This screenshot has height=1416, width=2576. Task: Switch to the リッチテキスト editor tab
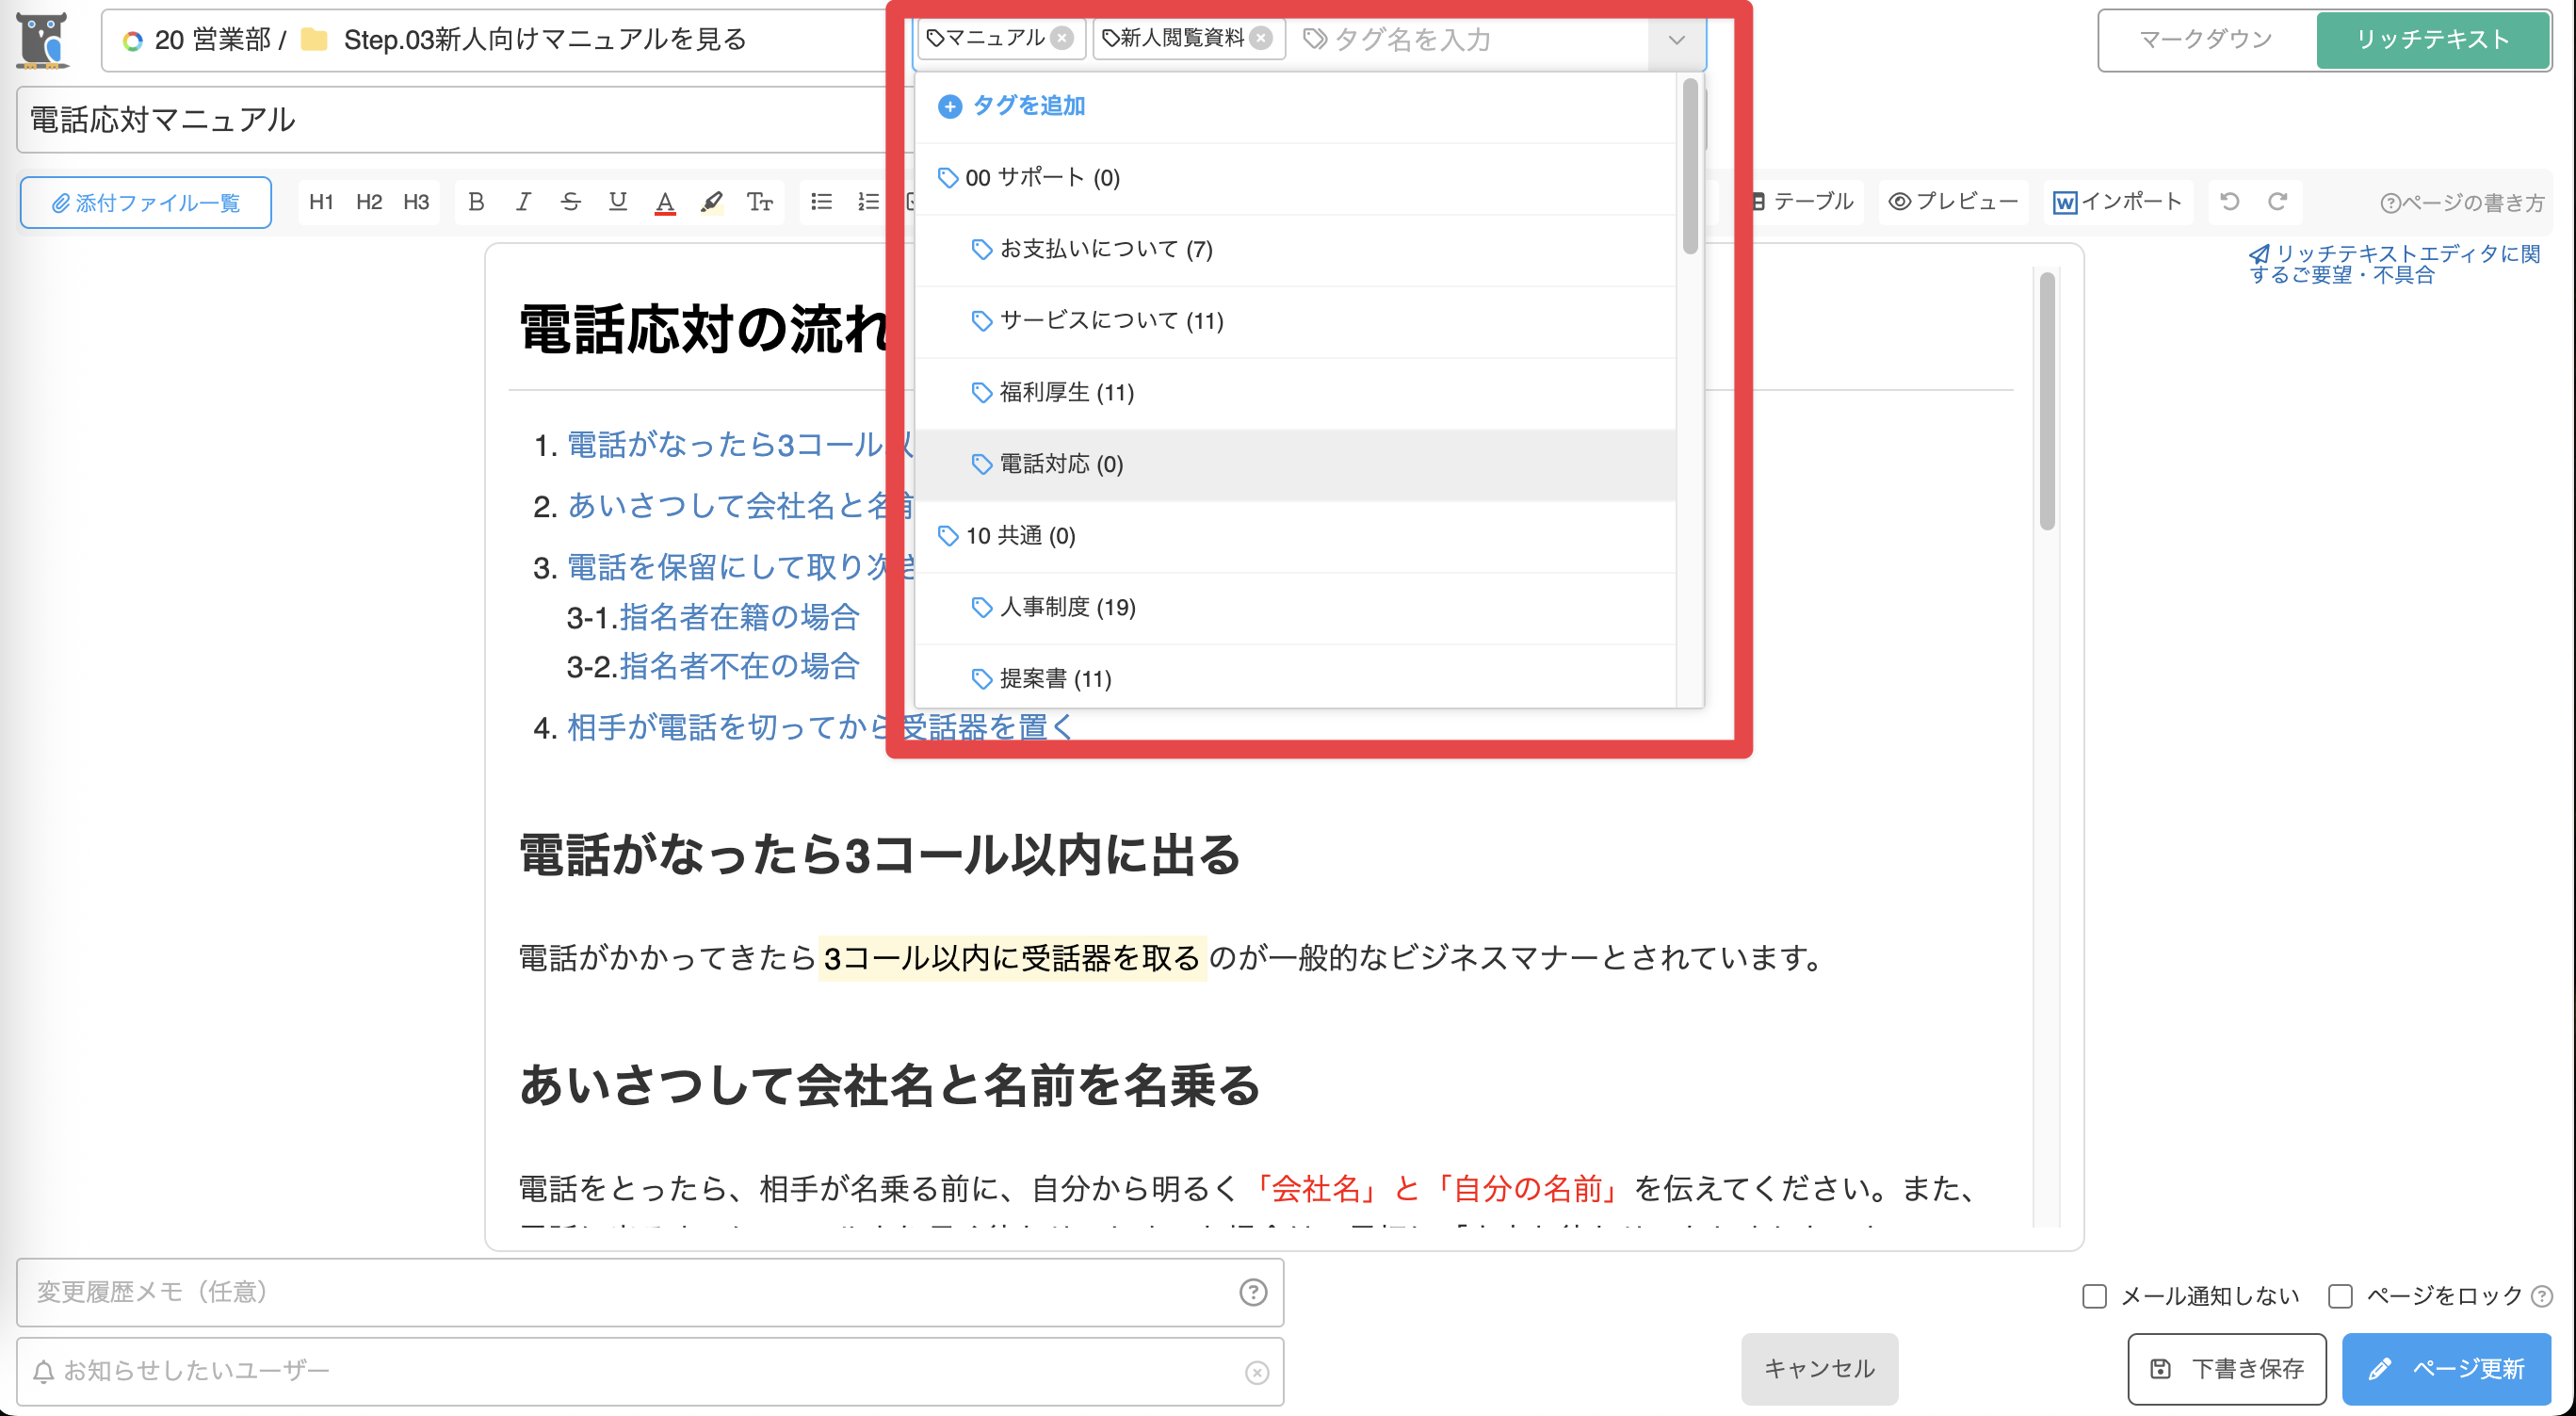tap(2431, 40)
